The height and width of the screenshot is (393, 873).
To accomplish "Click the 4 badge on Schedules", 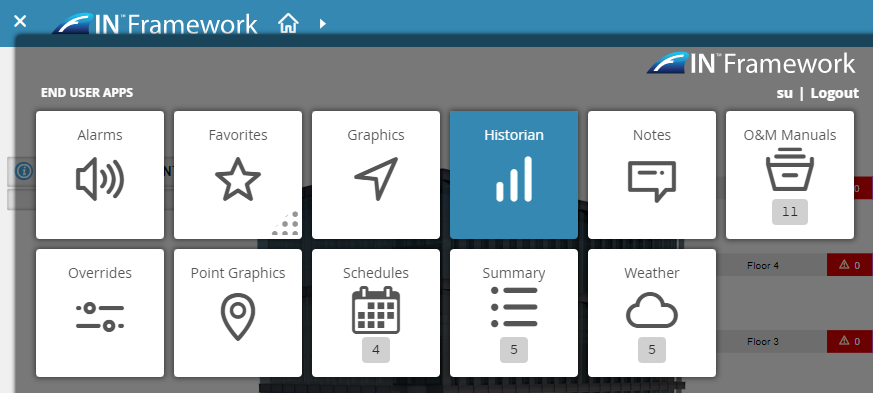I will point(376,350).
